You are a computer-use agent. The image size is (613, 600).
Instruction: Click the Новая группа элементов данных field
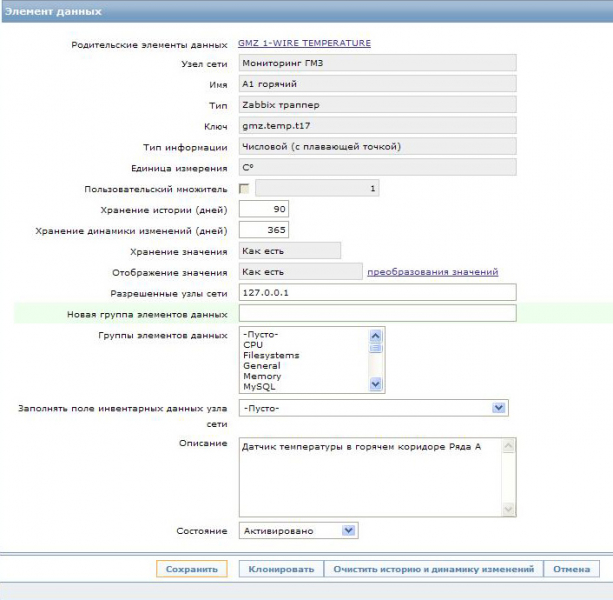coord(376,314)
